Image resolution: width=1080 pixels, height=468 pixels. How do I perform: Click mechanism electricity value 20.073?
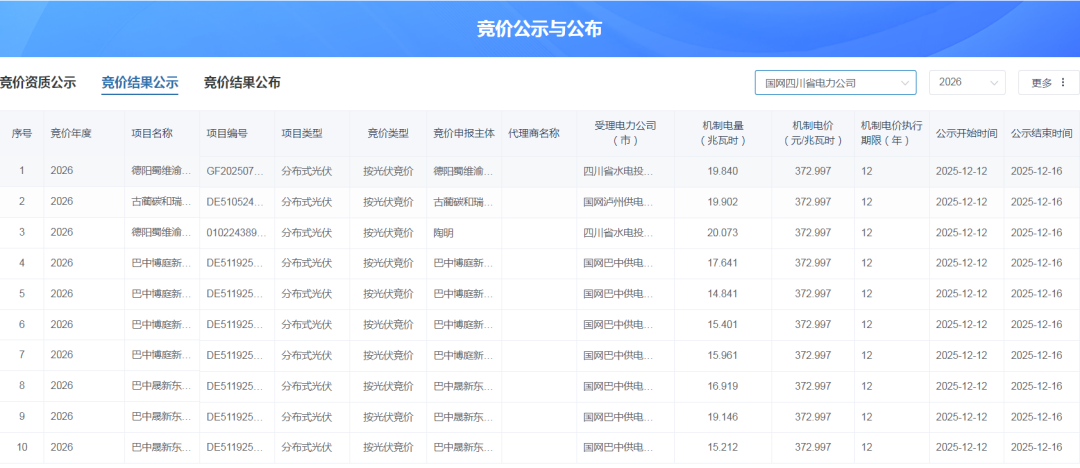723,232
